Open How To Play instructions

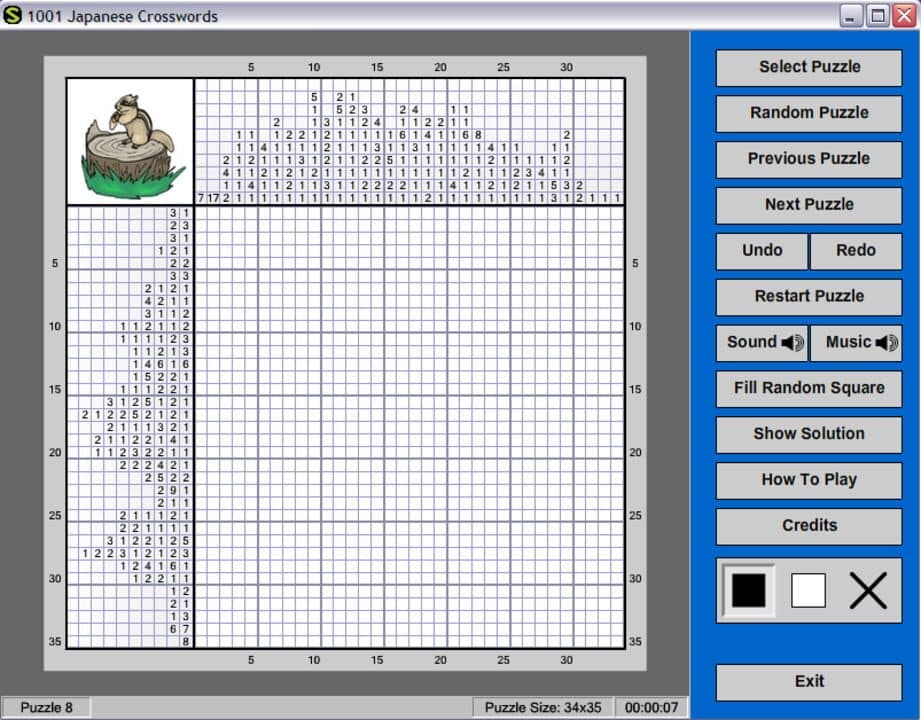coord(809,479)
